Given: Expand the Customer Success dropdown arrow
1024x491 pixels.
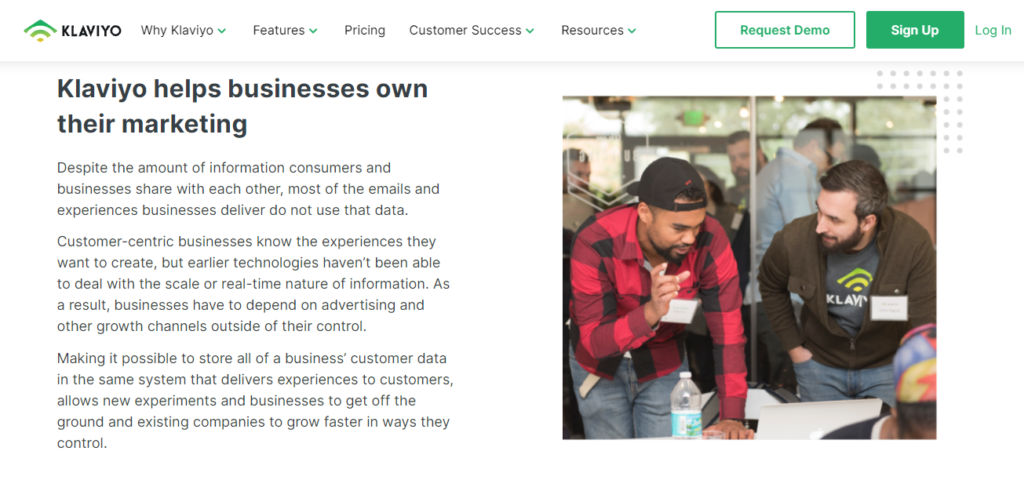Looking at the screenshot, I should (x=530, y=31).
